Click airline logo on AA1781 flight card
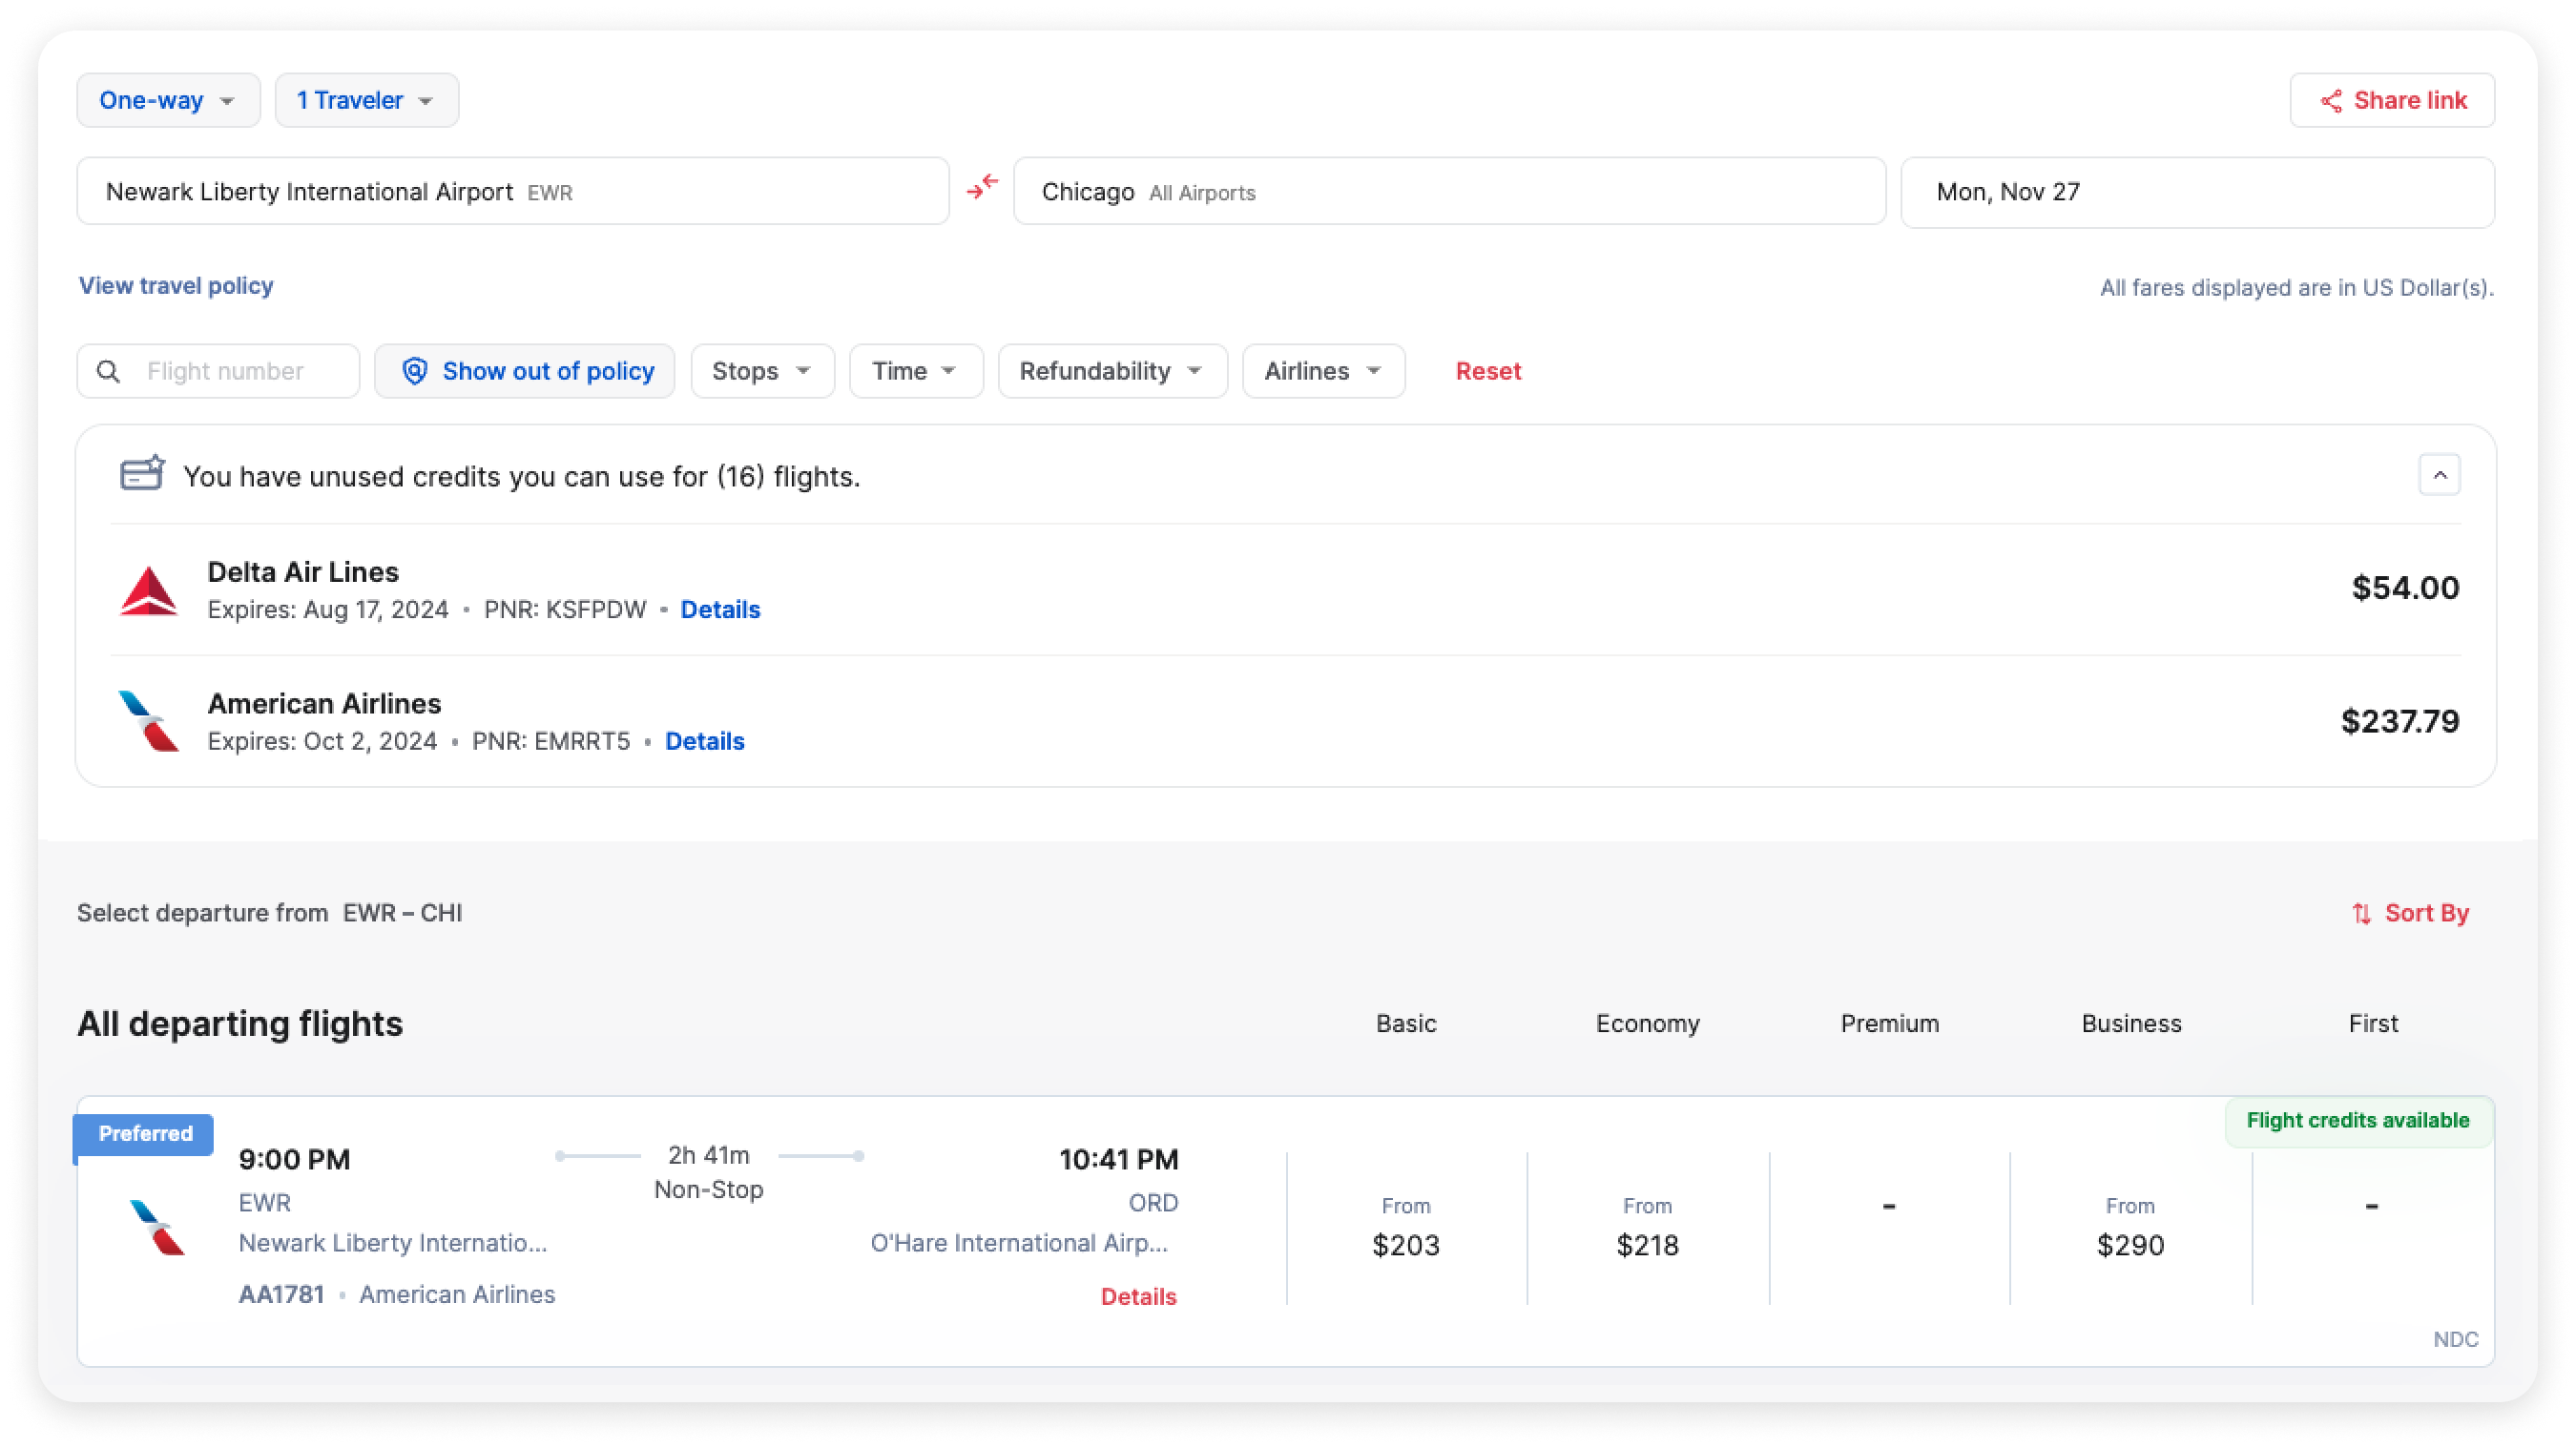 pos(158,1227)
